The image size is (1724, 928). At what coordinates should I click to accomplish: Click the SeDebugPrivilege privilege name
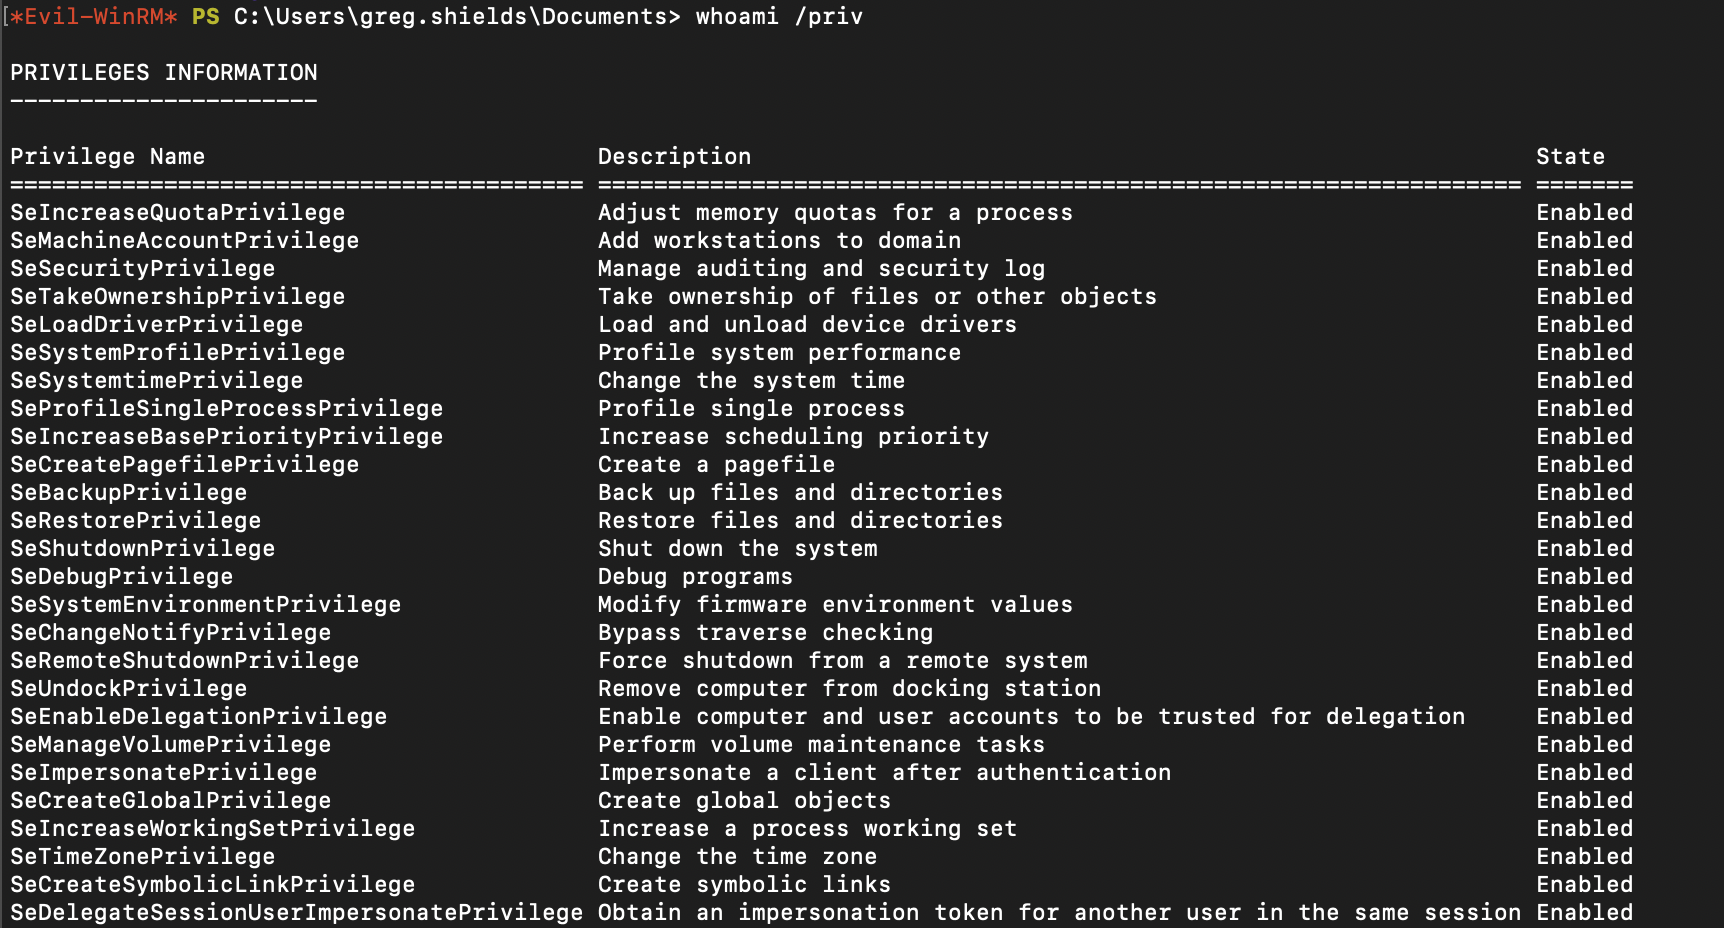point(121,577)
